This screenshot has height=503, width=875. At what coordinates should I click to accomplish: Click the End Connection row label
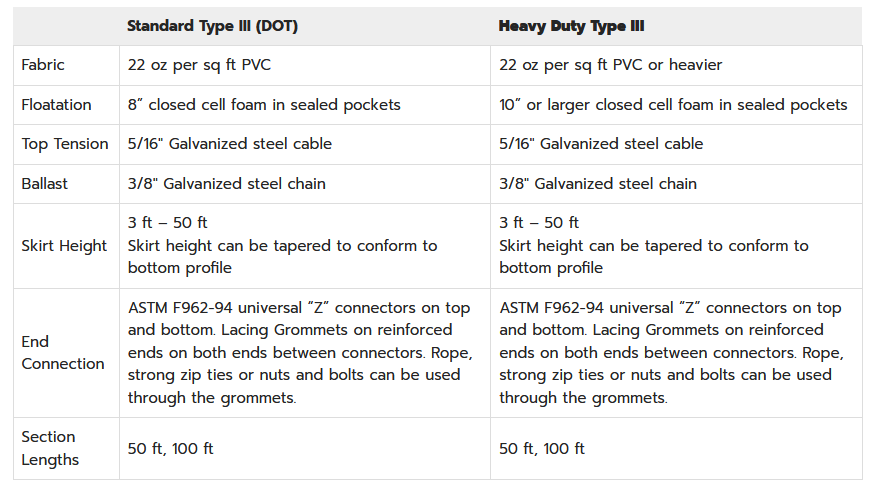click(x=63, y=353)
